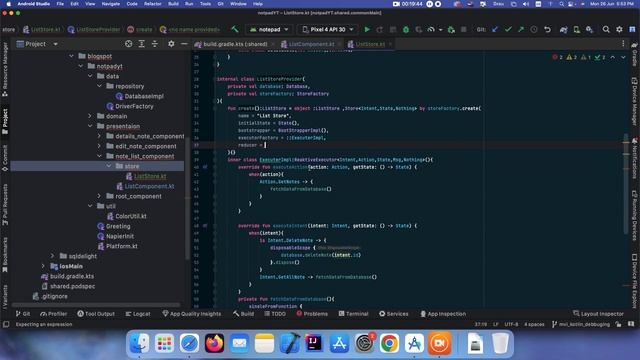Click Select Opened File target icon
Screen dimensions: 640x360
tap(129, 44)
